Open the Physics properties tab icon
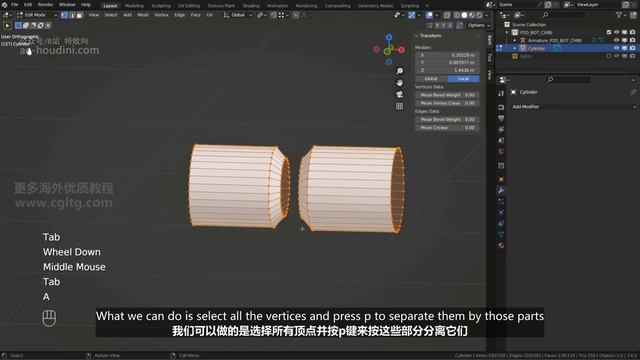 coord(501,213)
